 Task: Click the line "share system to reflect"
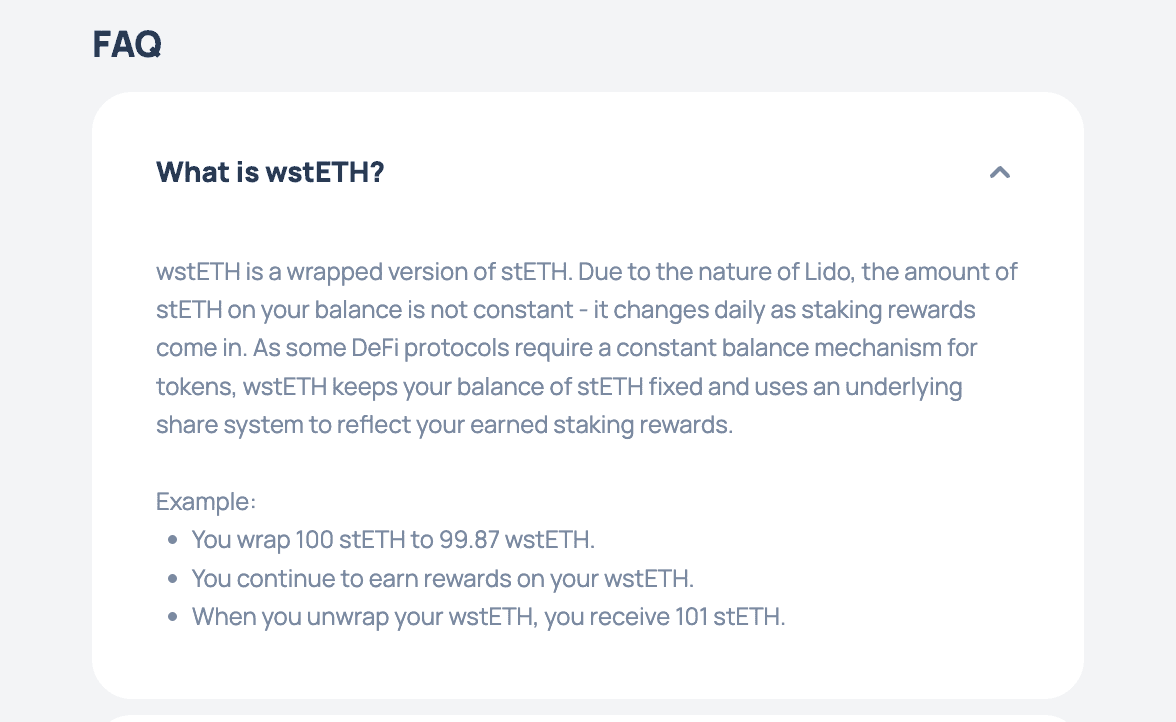coord(444,424)
